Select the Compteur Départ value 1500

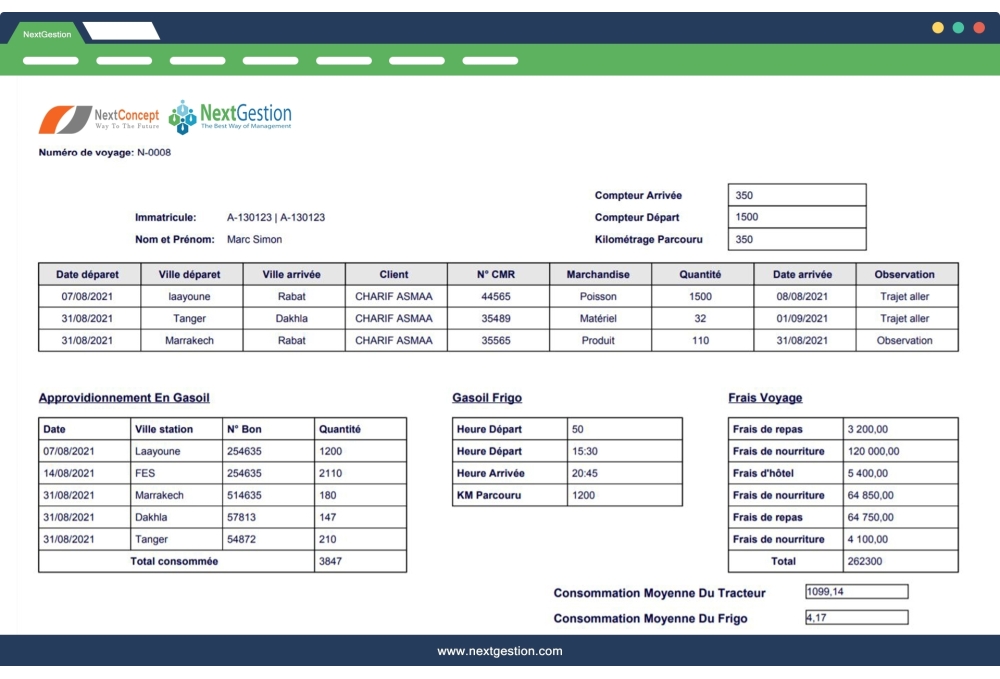click(795, 217)
